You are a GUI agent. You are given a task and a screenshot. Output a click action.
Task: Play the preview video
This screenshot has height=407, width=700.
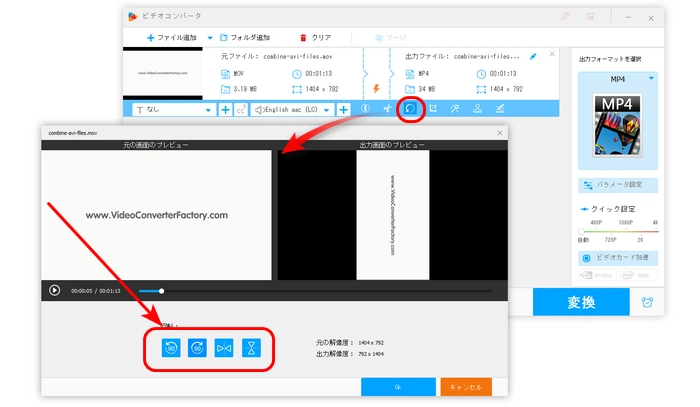click(x=54, y=290)
